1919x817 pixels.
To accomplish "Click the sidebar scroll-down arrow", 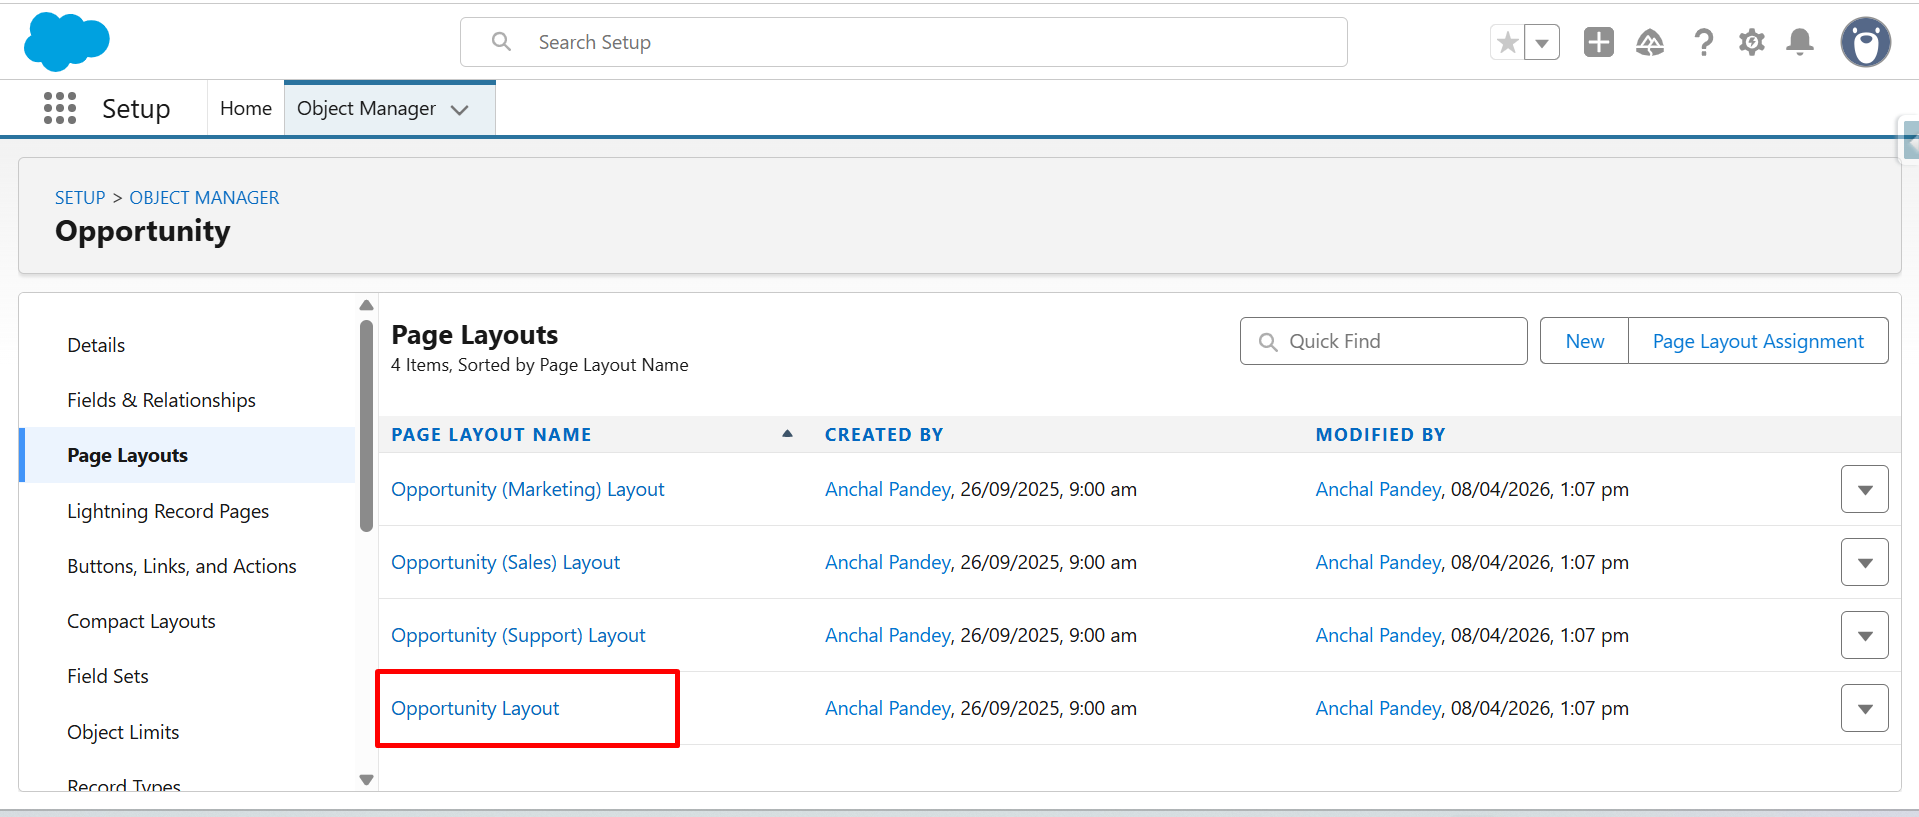I will (366, 780).
